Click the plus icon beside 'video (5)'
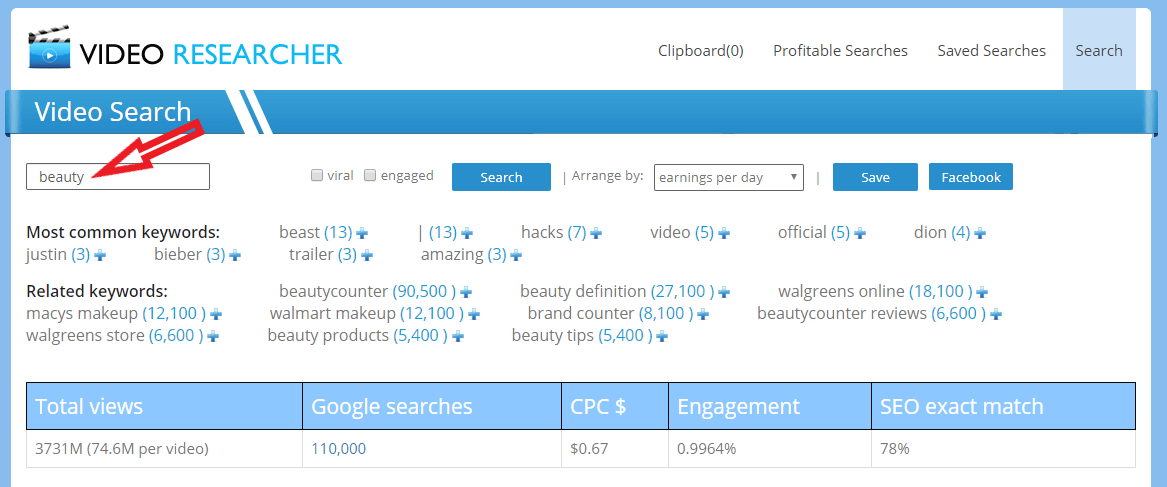The image size is (1167, 487). click(x=724, y=233)
